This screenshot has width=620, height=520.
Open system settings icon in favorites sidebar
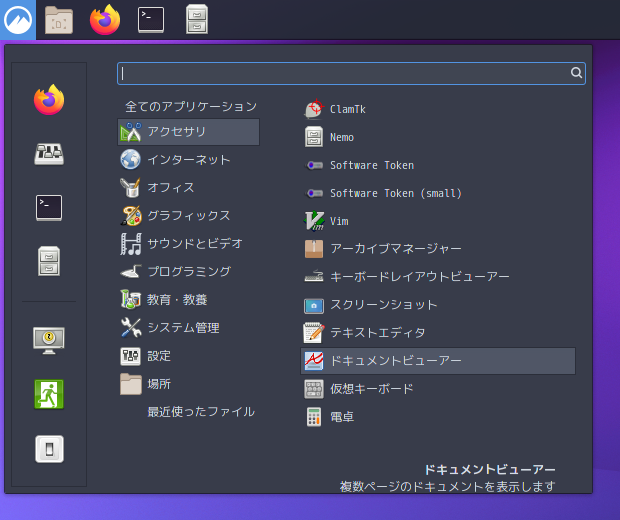tap(49, 154)
